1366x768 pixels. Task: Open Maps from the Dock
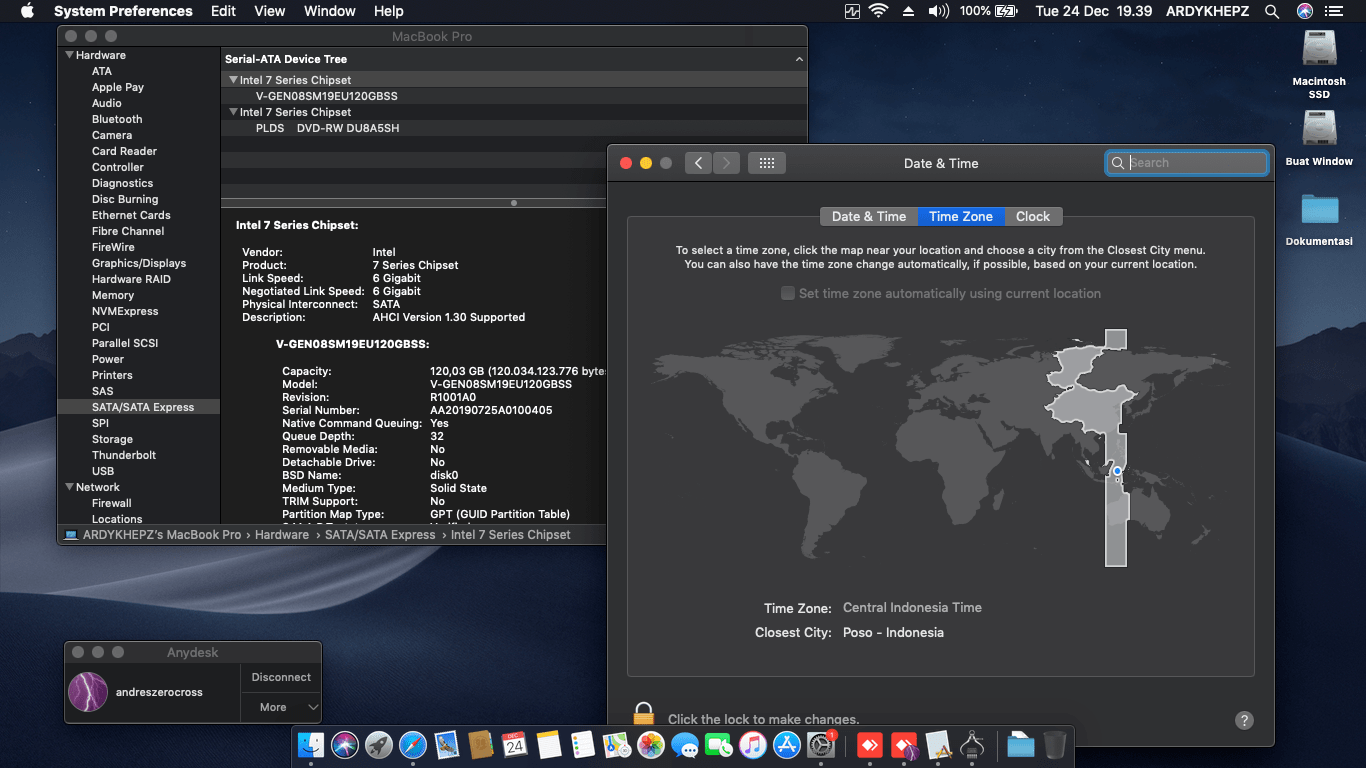tap(616, 745)
